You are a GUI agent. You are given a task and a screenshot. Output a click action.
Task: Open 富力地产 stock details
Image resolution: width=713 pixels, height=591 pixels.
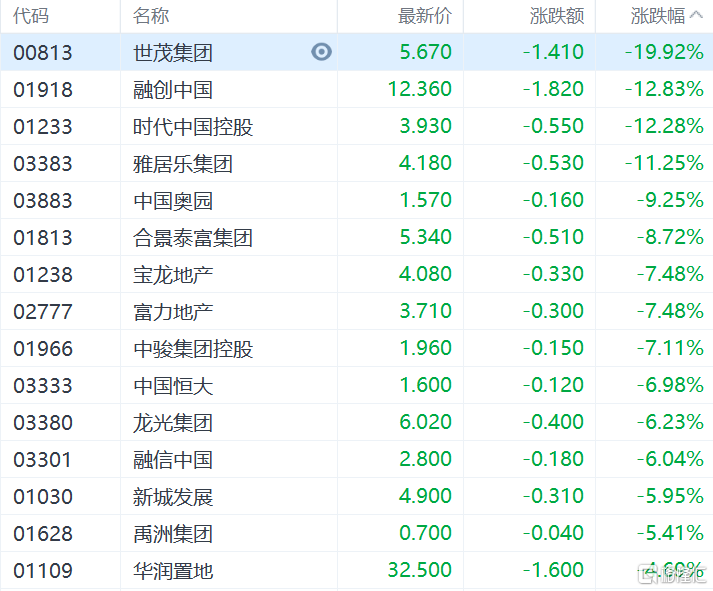tap(173, 312)
